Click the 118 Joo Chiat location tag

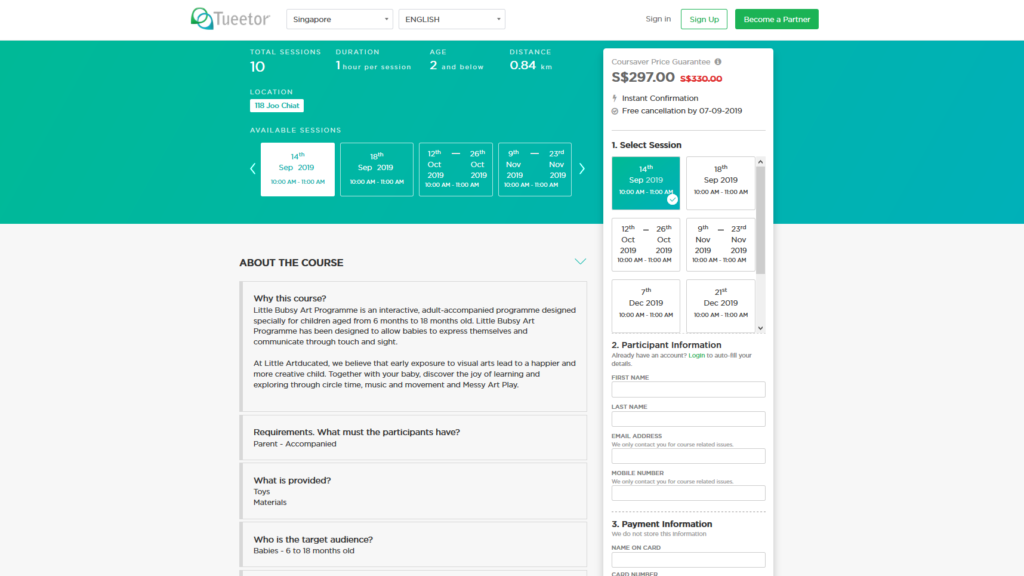point(277,105)
